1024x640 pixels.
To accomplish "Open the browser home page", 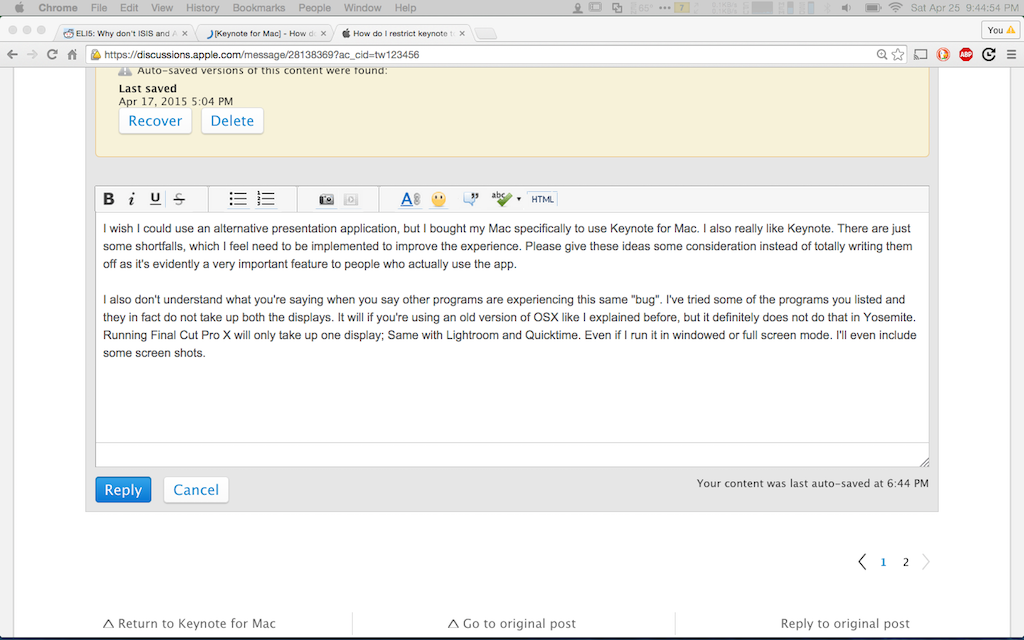I will pos(72,55).
